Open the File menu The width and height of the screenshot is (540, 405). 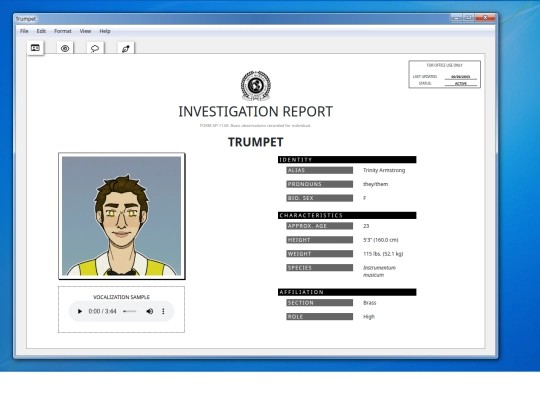pyautogui.click(x=24, y=31)
